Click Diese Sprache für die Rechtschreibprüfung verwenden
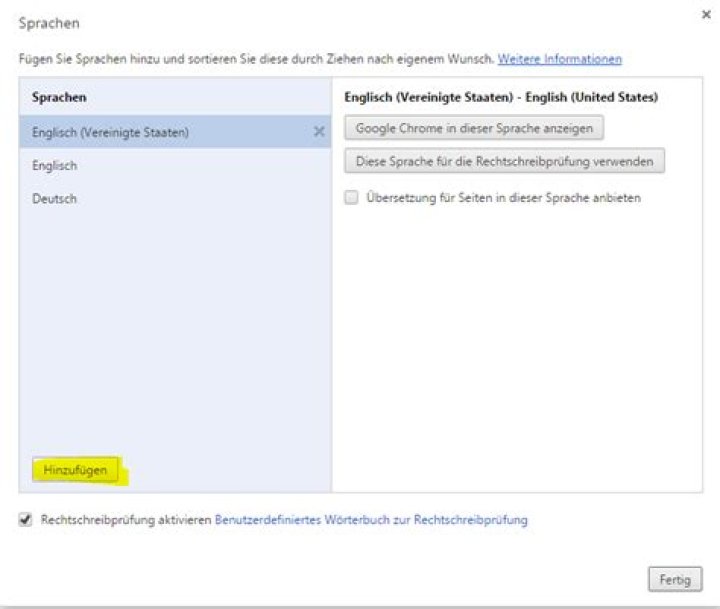720x609 pixels. click(504, 161)
